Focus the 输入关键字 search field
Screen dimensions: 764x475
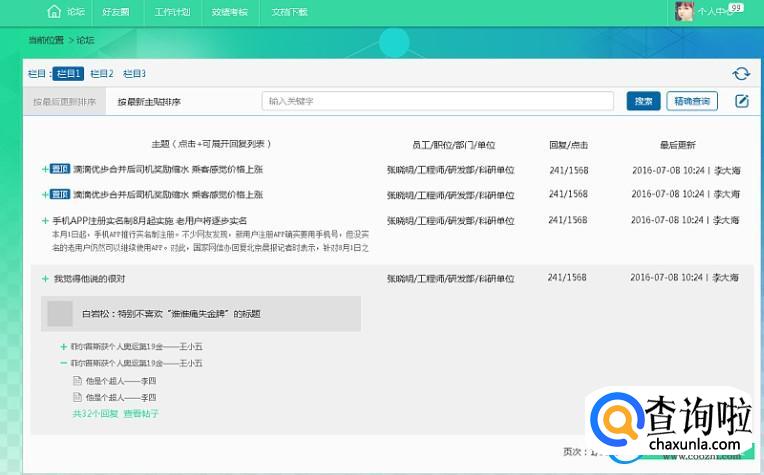click(x=438, y=101)
